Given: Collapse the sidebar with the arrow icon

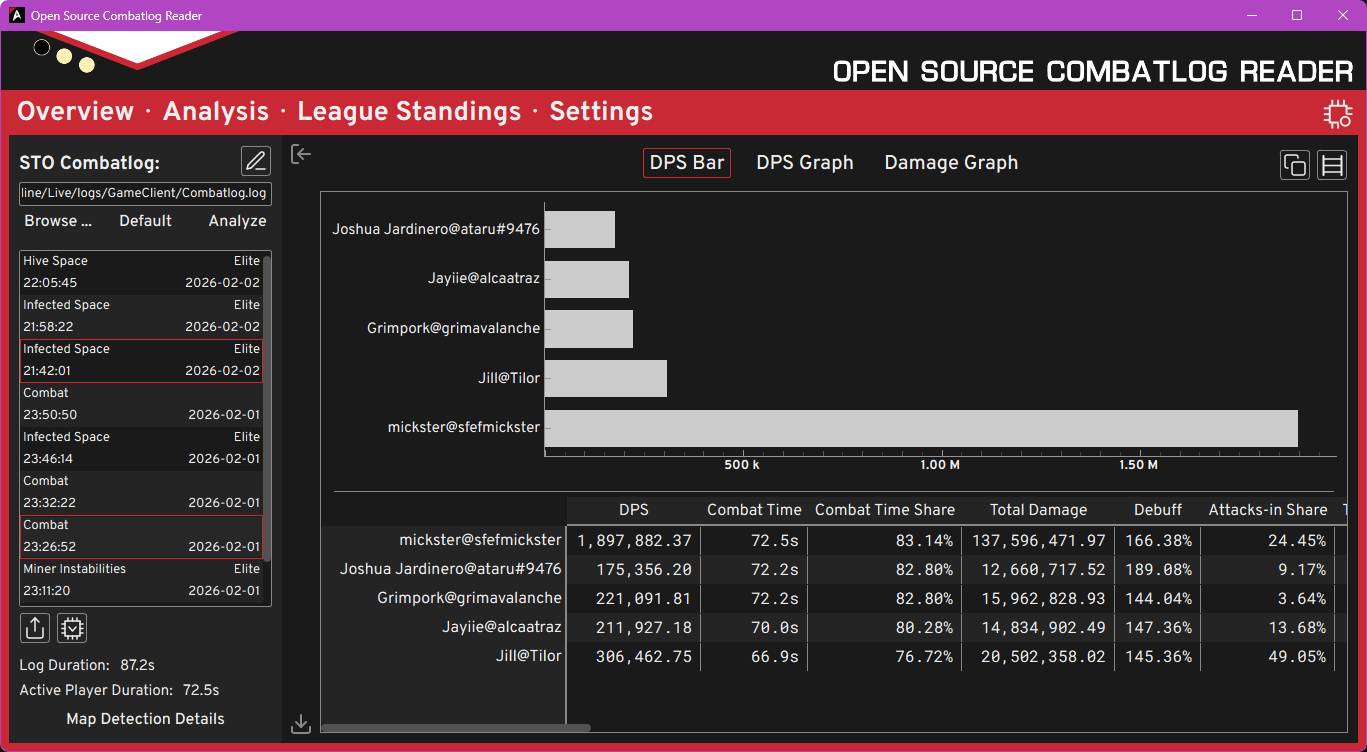Looking at the screenshot, I should 301,154.
